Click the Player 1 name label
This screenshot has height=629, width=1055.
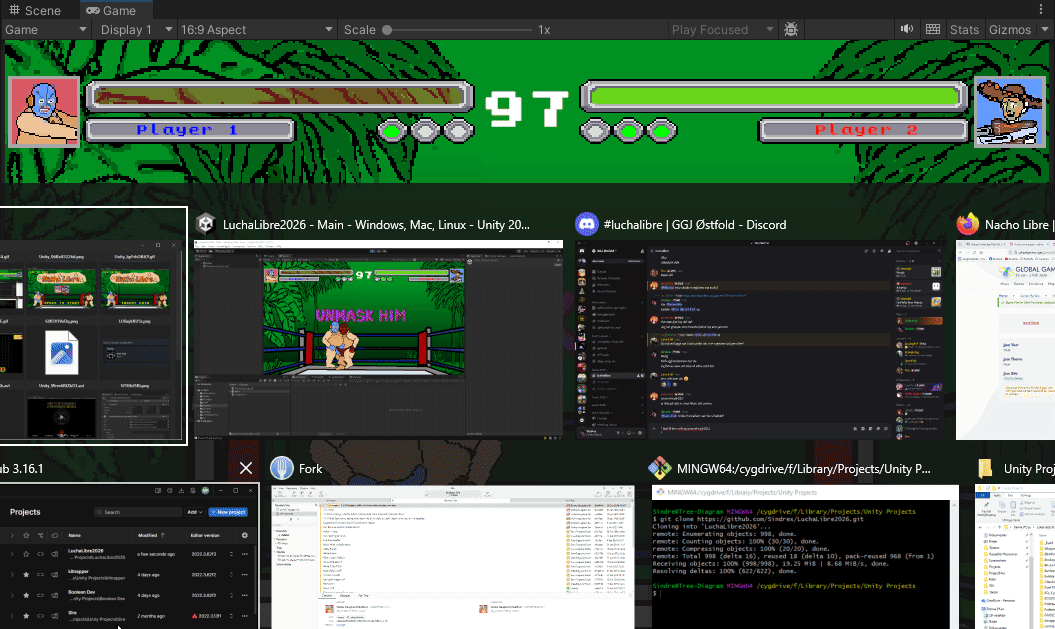pos(190,130)
